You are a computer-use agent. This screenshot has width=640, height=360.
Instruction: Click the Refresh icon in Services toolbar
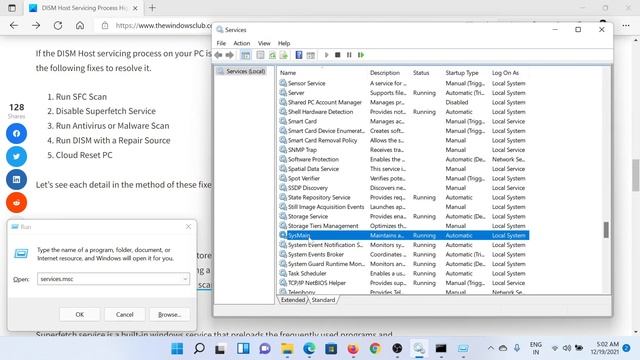pyautogui.click(x=272, y=55)
